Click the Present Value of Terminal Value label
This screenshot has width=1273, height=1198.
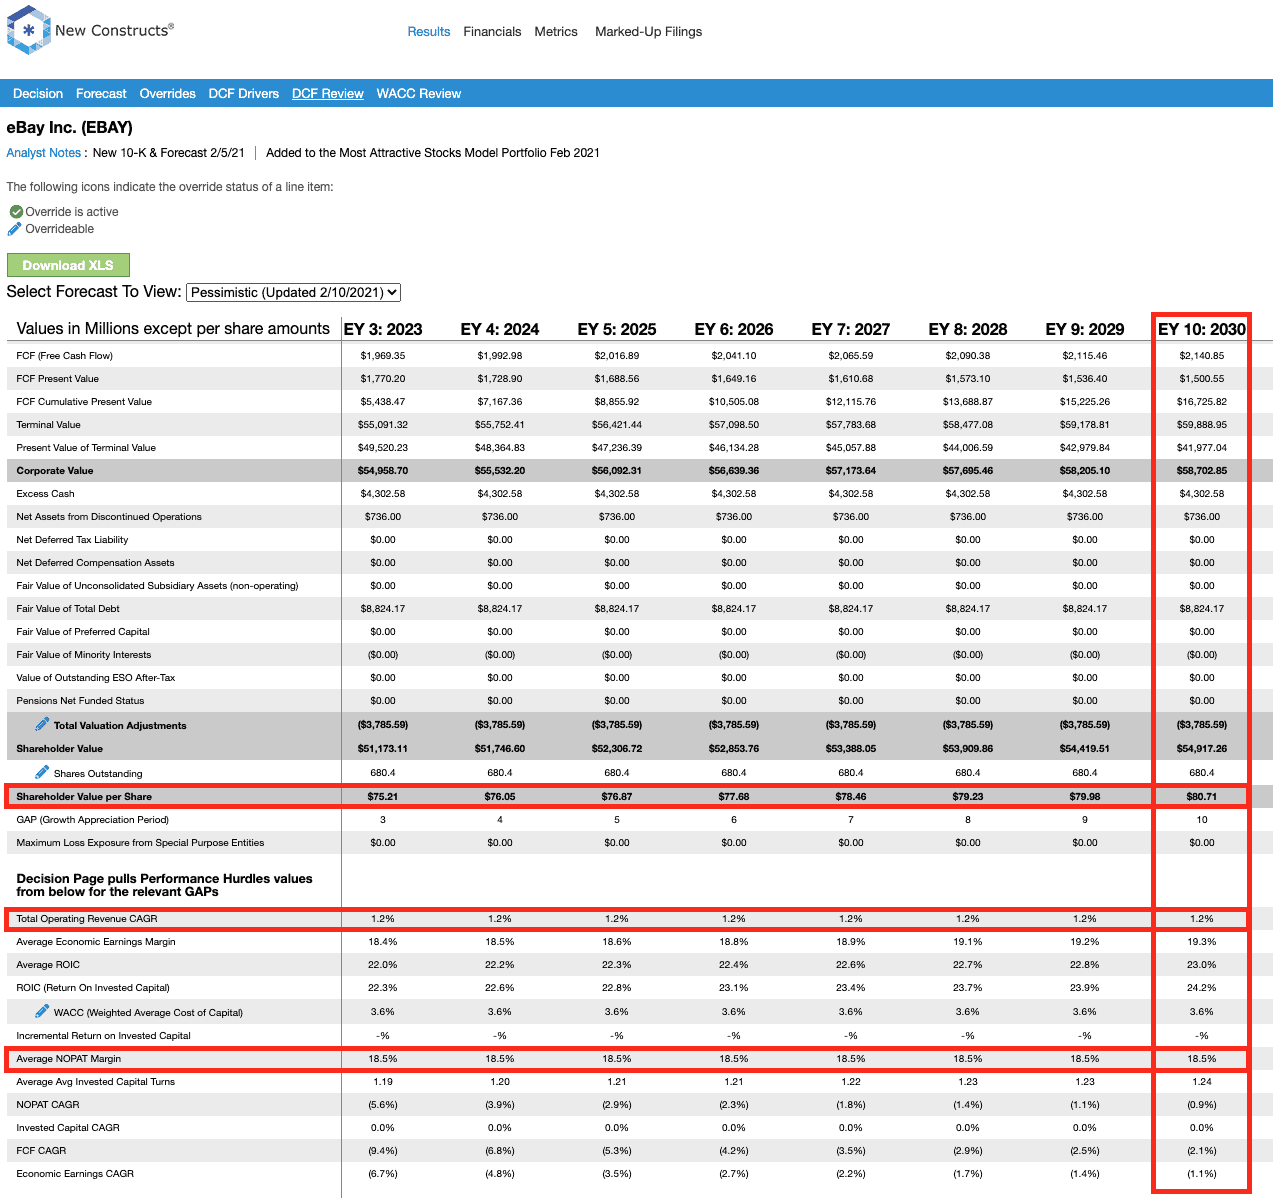[86, 448]
